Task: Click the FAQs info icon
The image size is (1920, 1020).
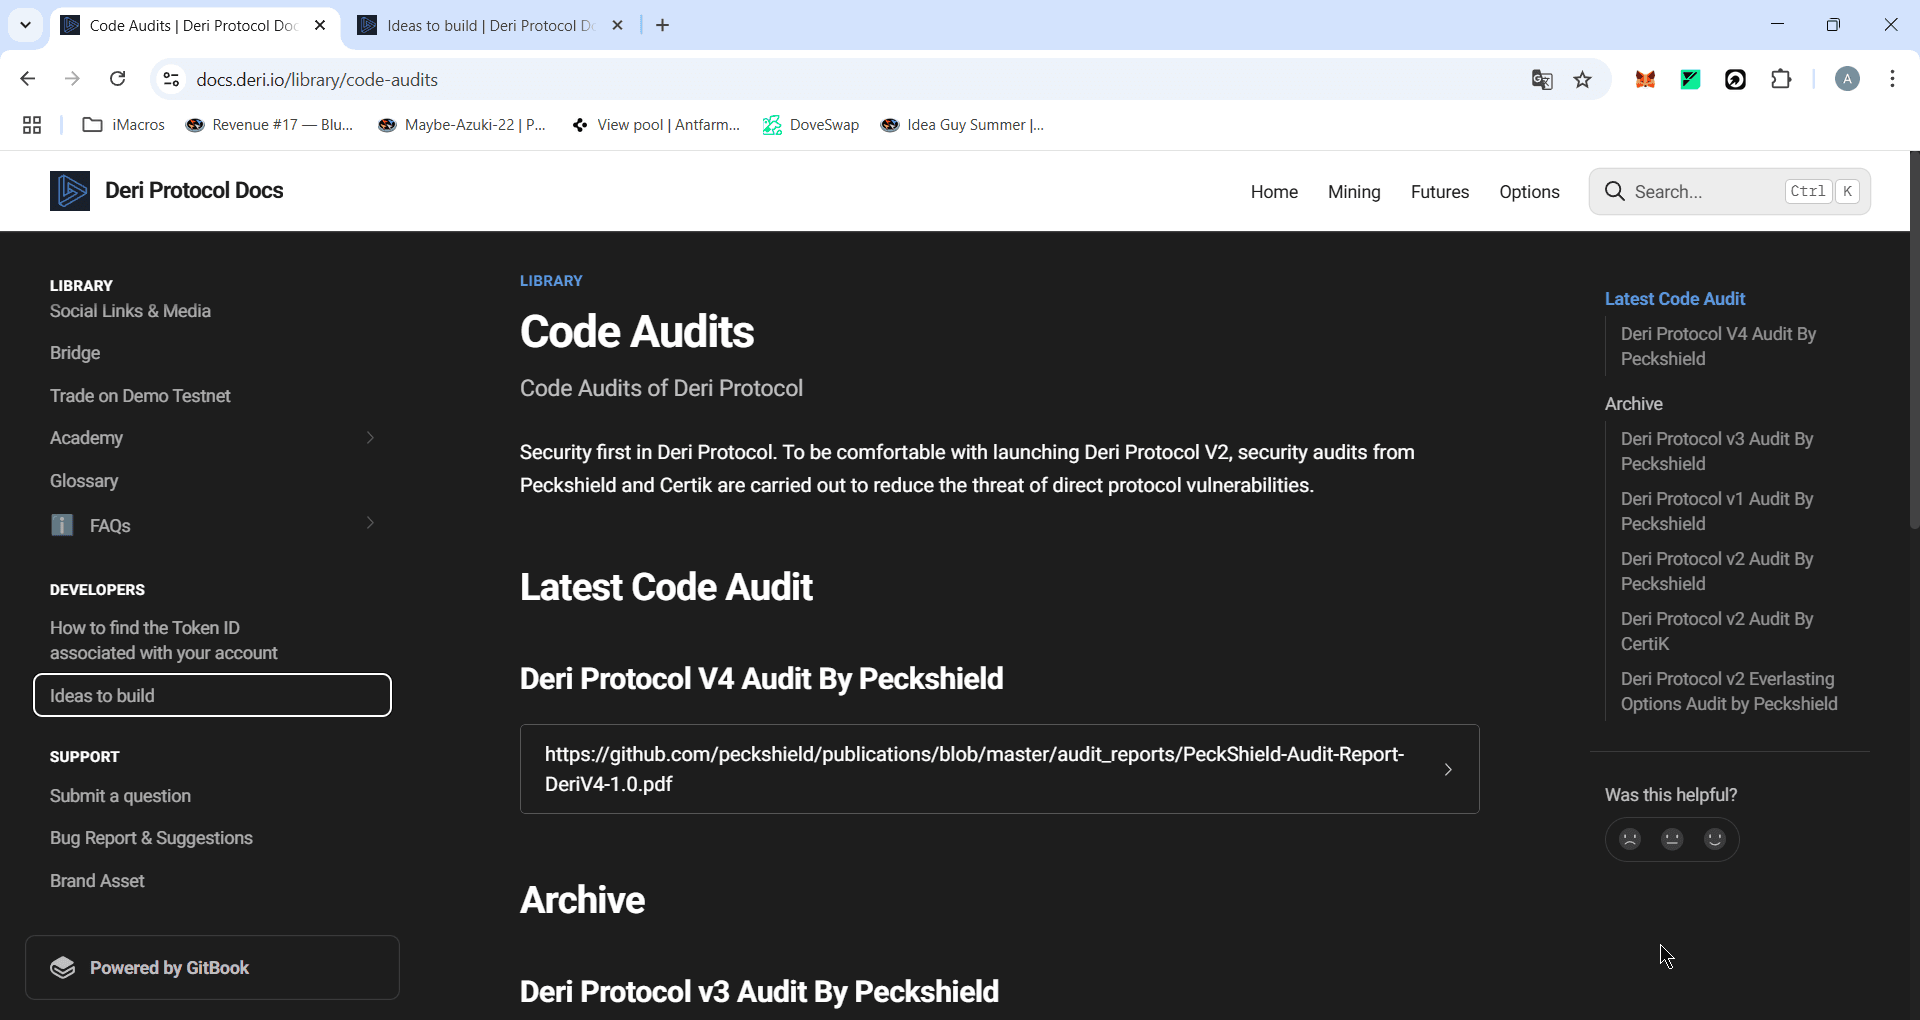Action: coord(62,525)
